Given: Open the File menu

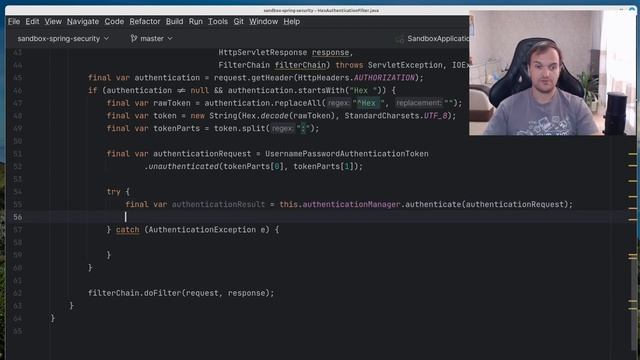Looking at the screenshot, I should click(x=14, y=22).
